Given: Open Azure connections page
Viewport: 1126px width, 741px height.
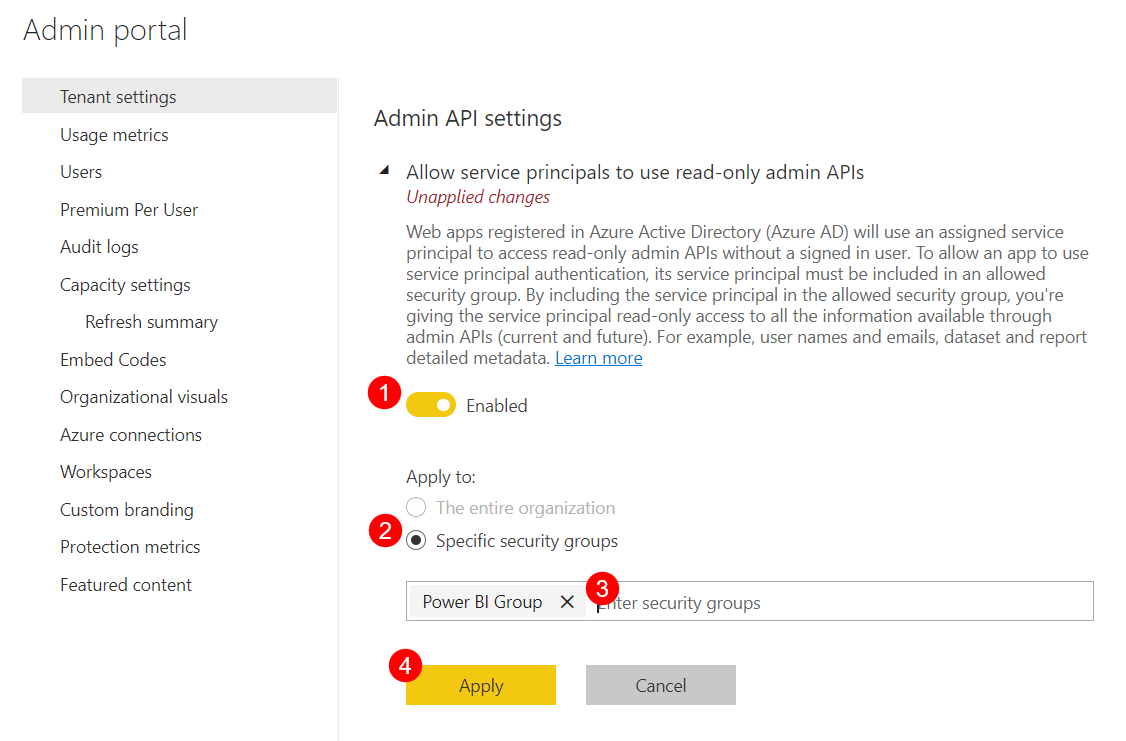Looking at the screenshot, I should pyautogui.click(x=131, y=434).
